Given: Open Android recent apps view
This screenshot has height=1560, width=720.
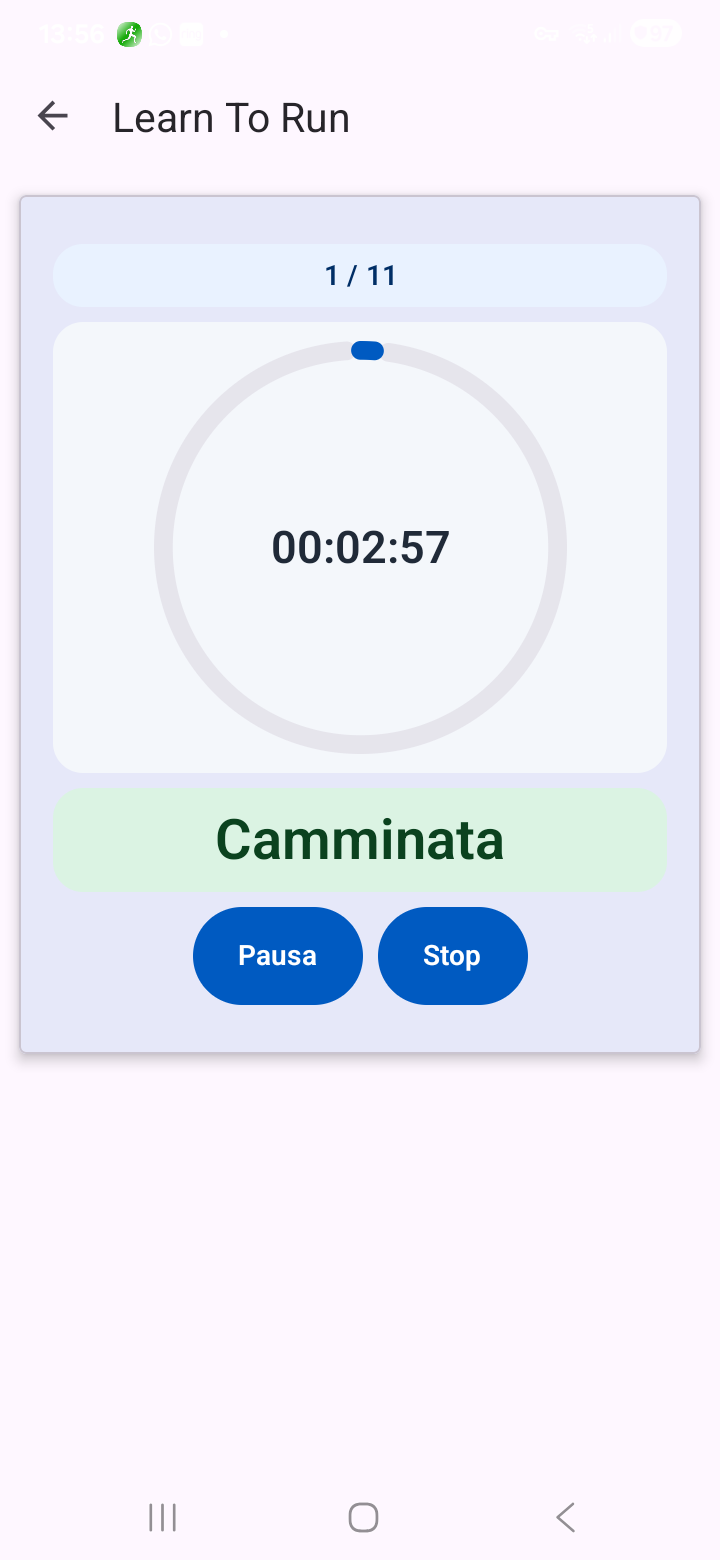Looking at the screenshot, I should (162, 1517).
